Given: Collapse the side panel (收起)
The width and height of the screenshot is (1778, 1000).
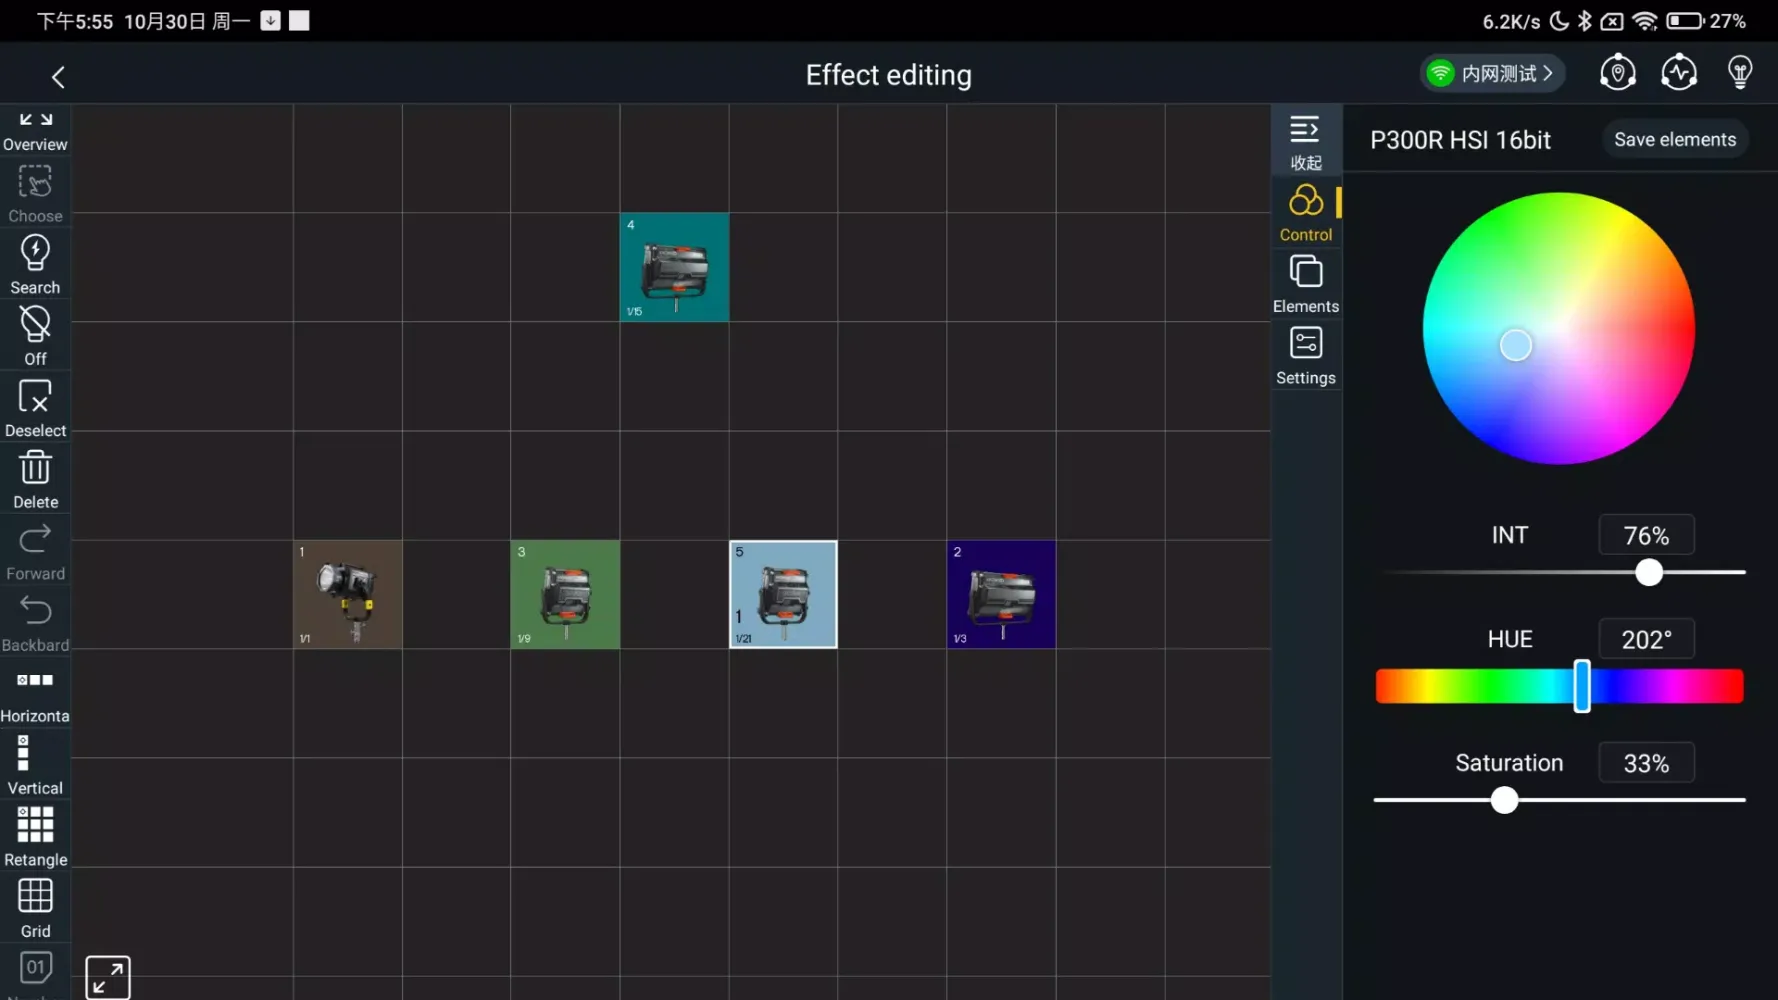Looking at the screenshot, I should pyautogui.click(x=1305, y=142).
